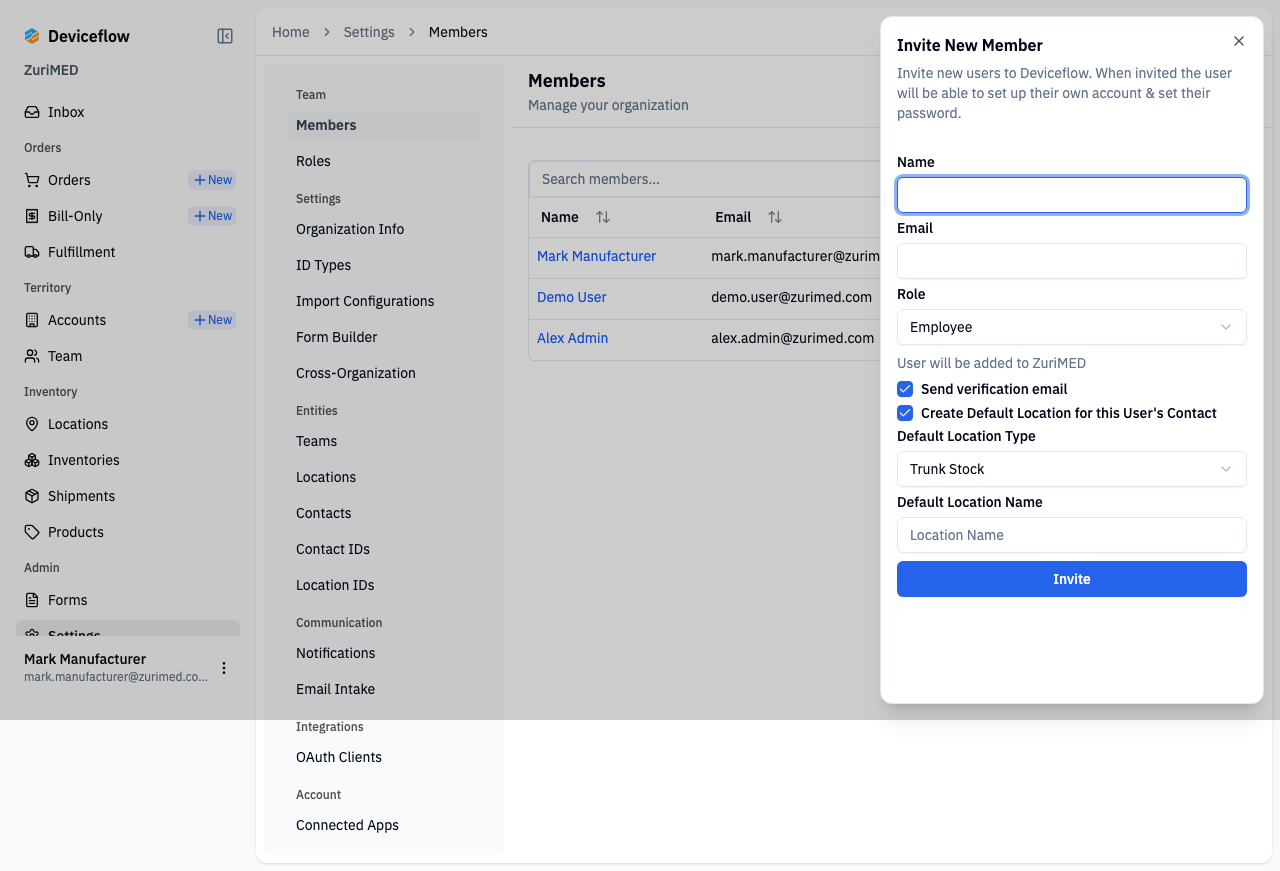
Task: Uncheck Send verification email
Action: [905, 389]
